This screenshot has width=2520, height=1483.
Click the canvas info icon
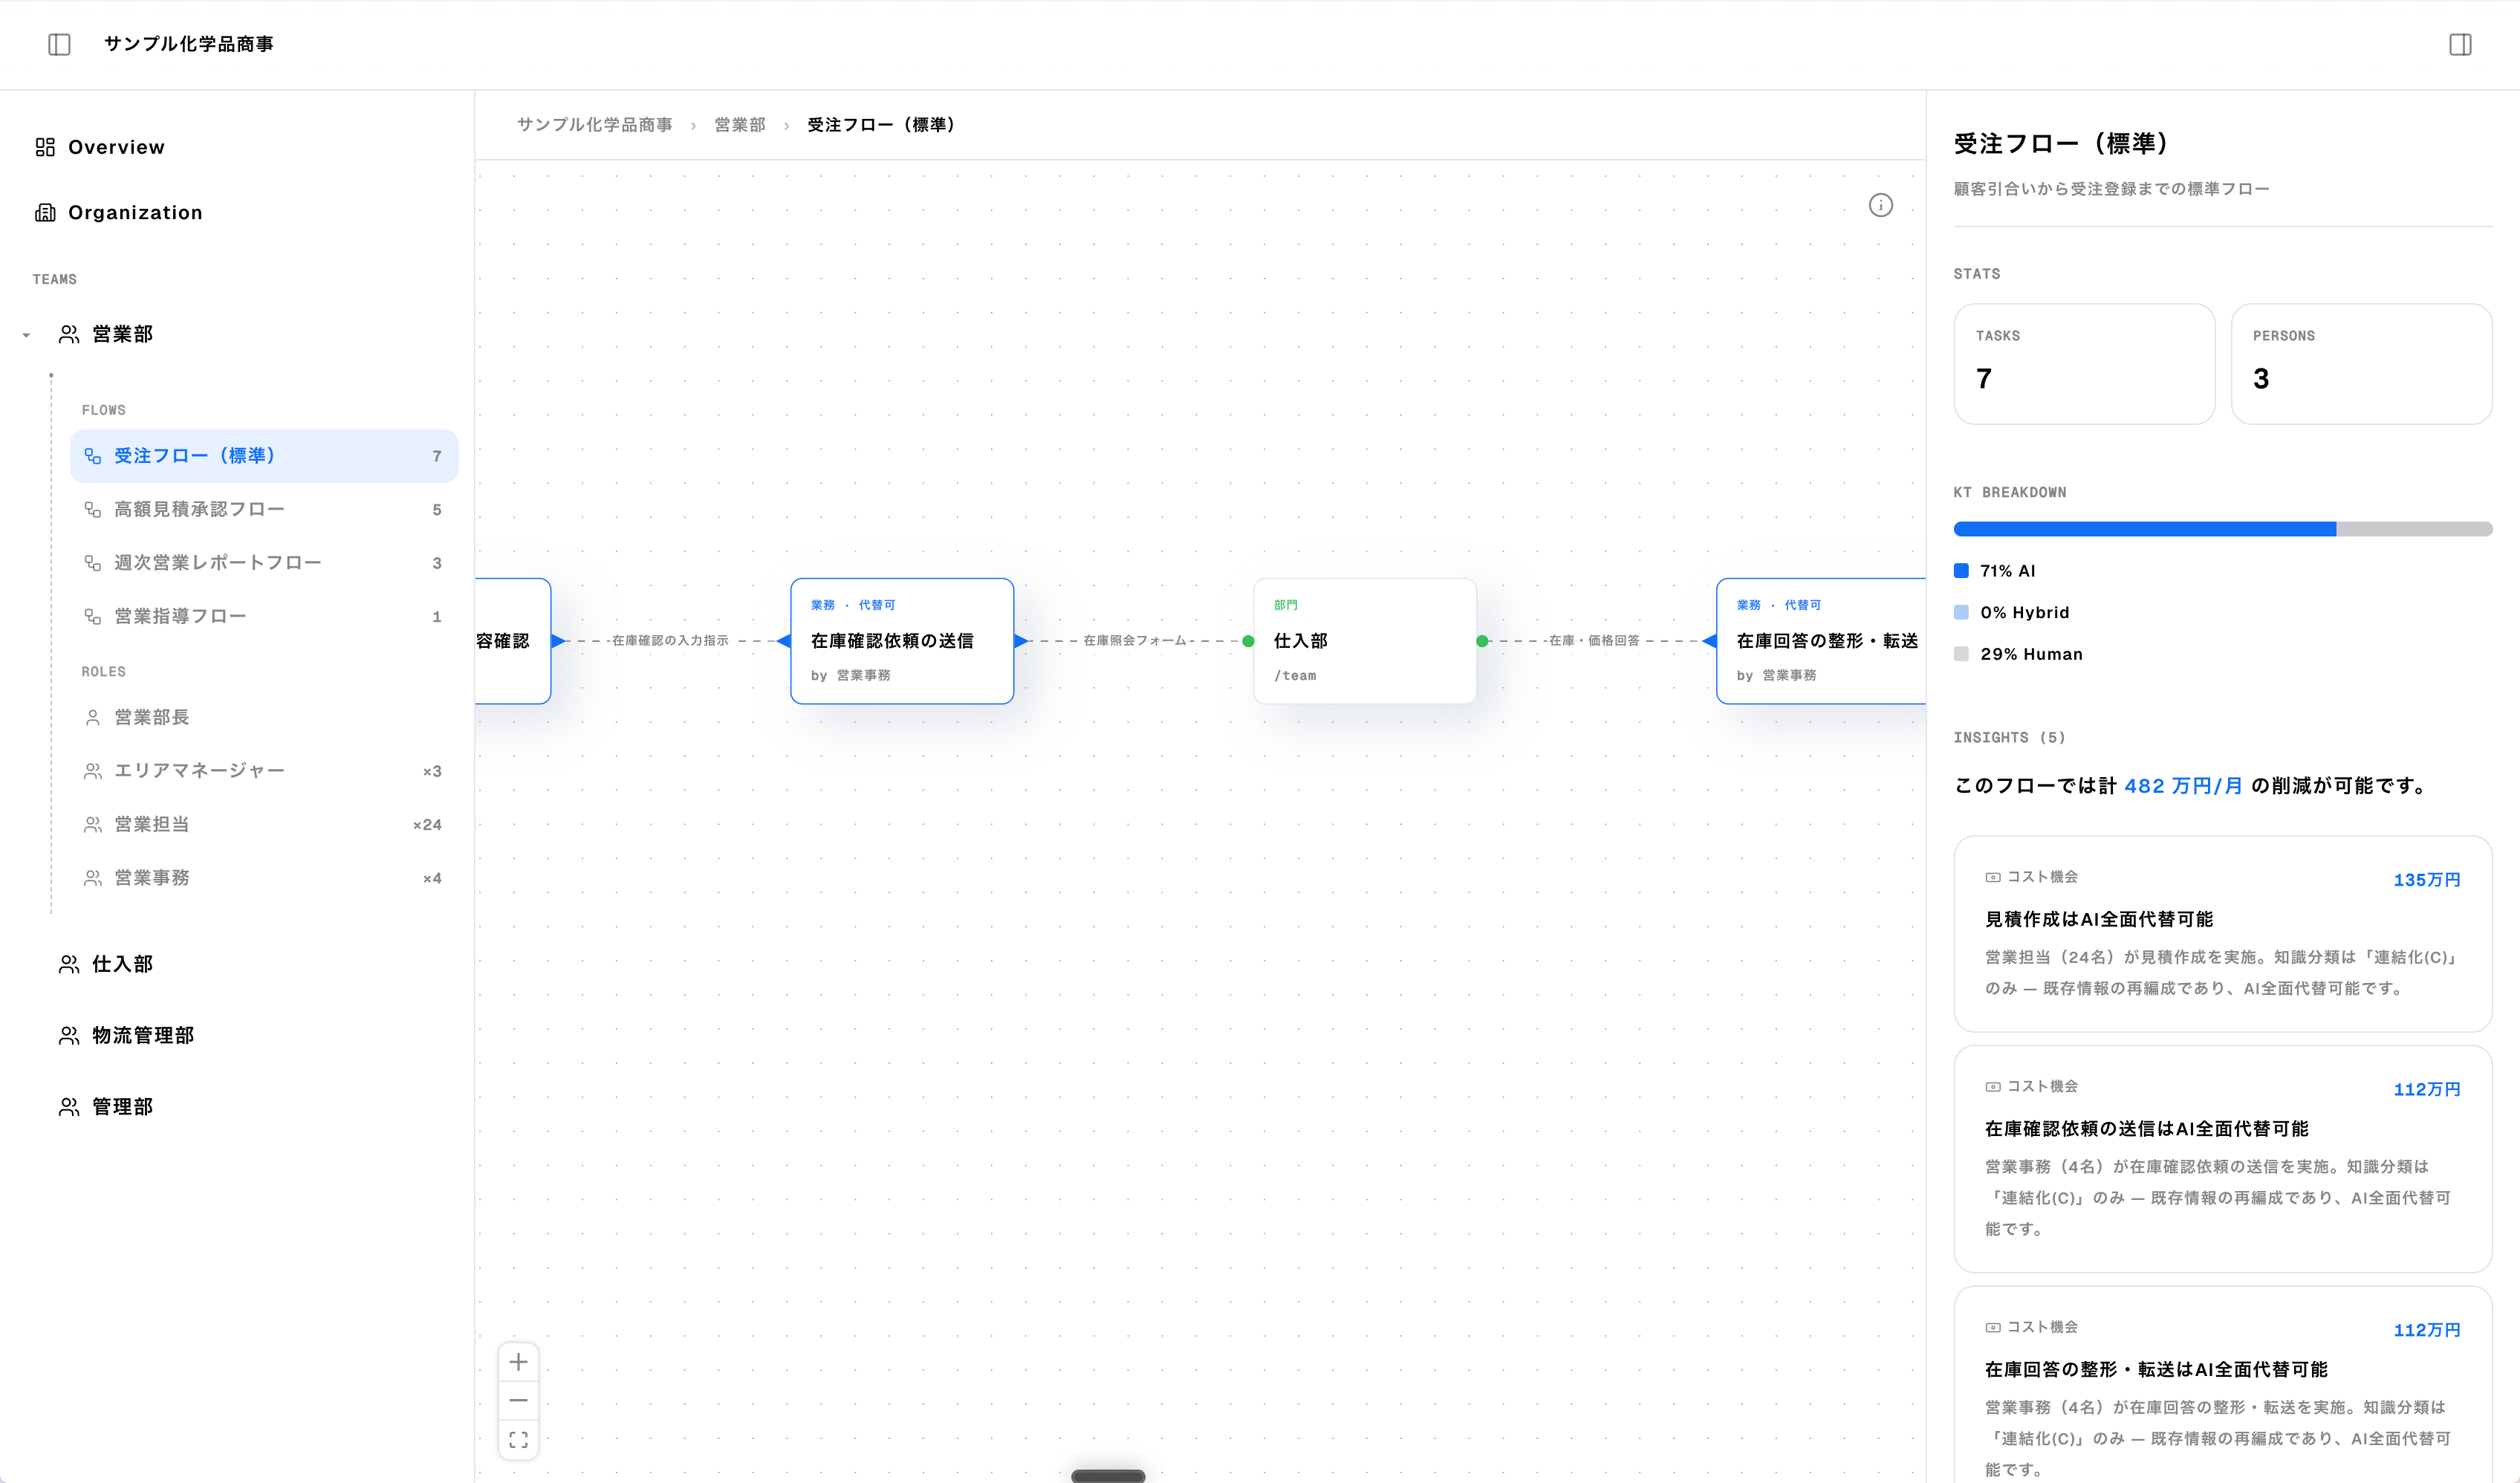pyautogui.click(x=1880, y=205)
